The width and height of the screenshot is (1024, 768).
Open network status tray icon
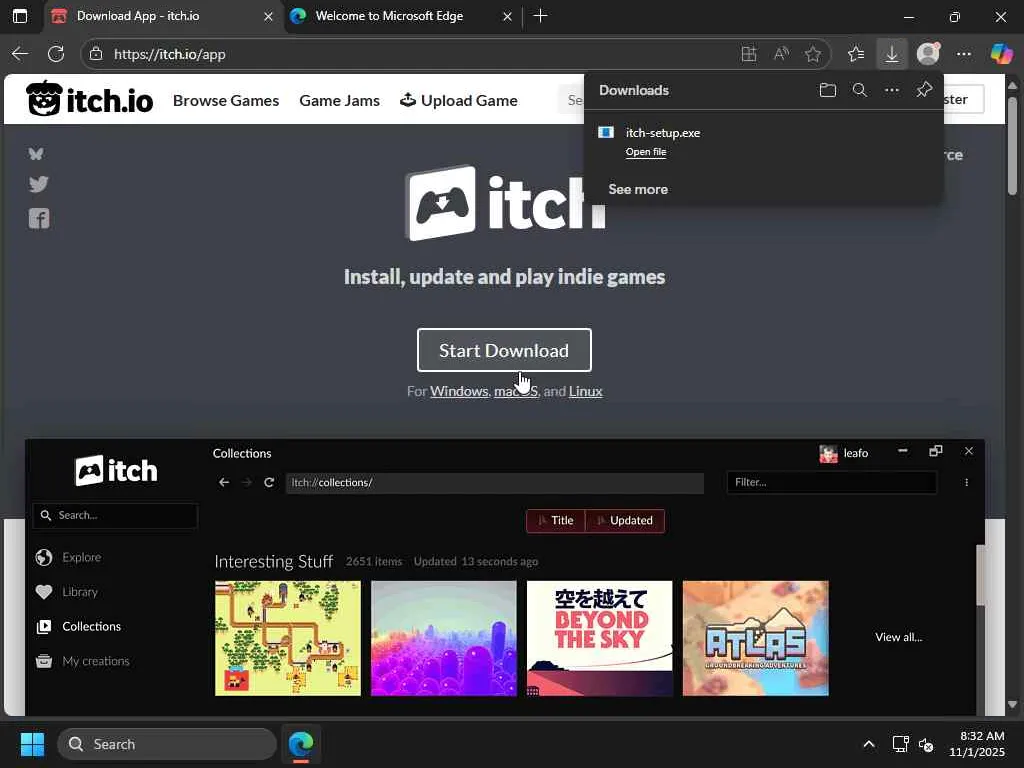[x=901, y=744]
